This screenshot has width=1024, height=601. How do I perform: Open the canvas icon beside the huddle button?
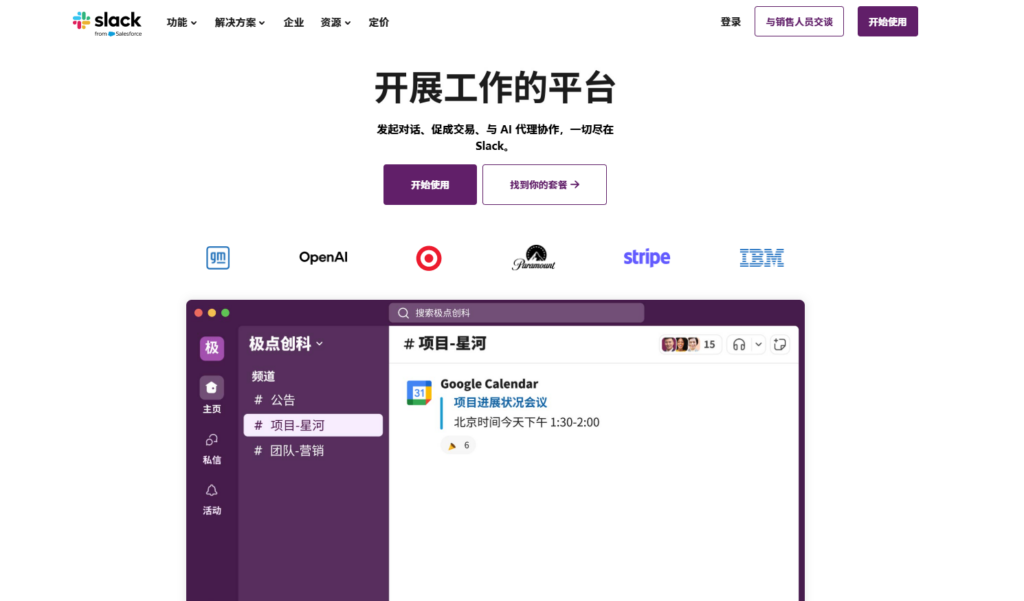(780, 344)
